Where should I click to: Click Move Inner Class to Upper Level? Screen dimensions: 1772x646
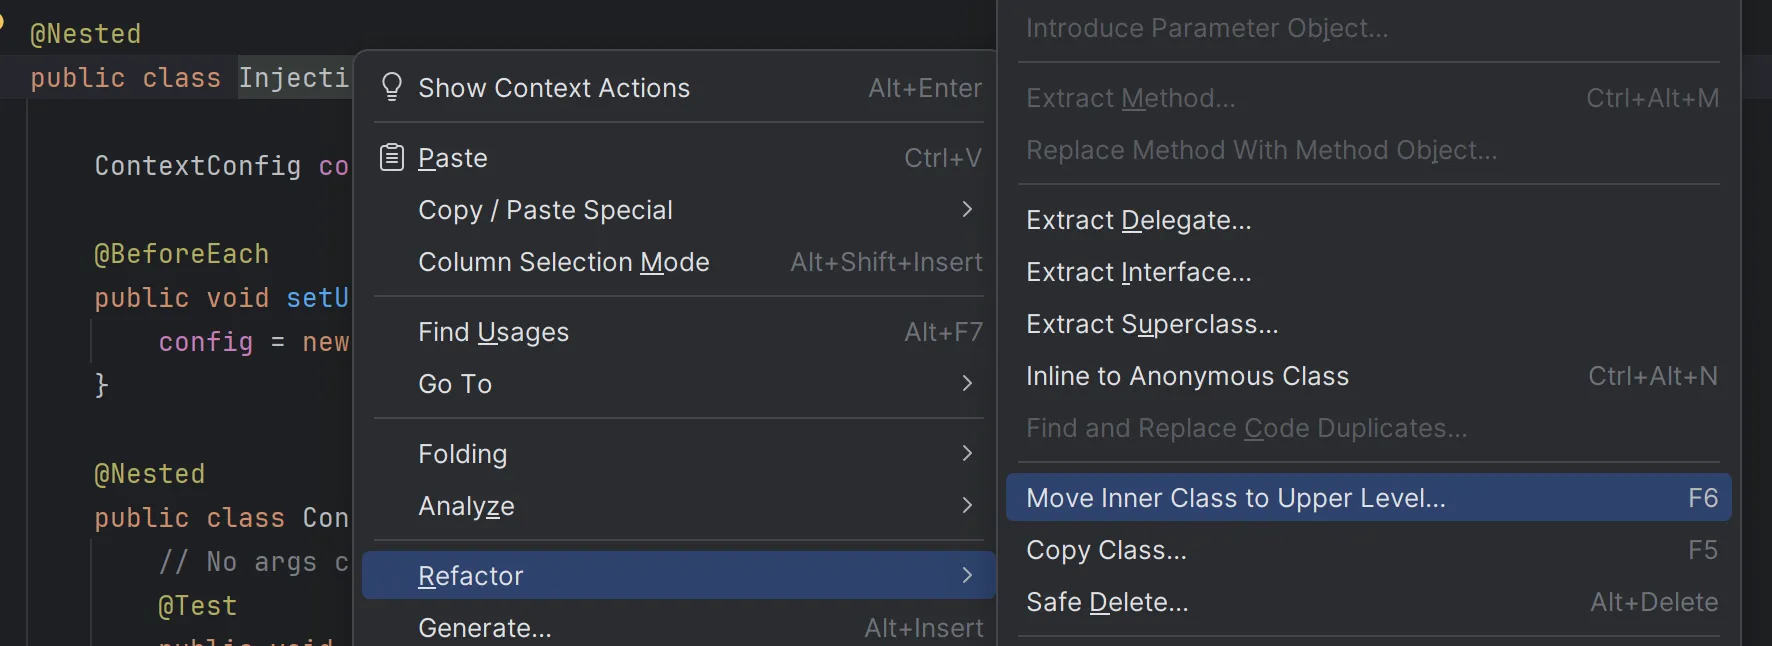pos(1236,498)
